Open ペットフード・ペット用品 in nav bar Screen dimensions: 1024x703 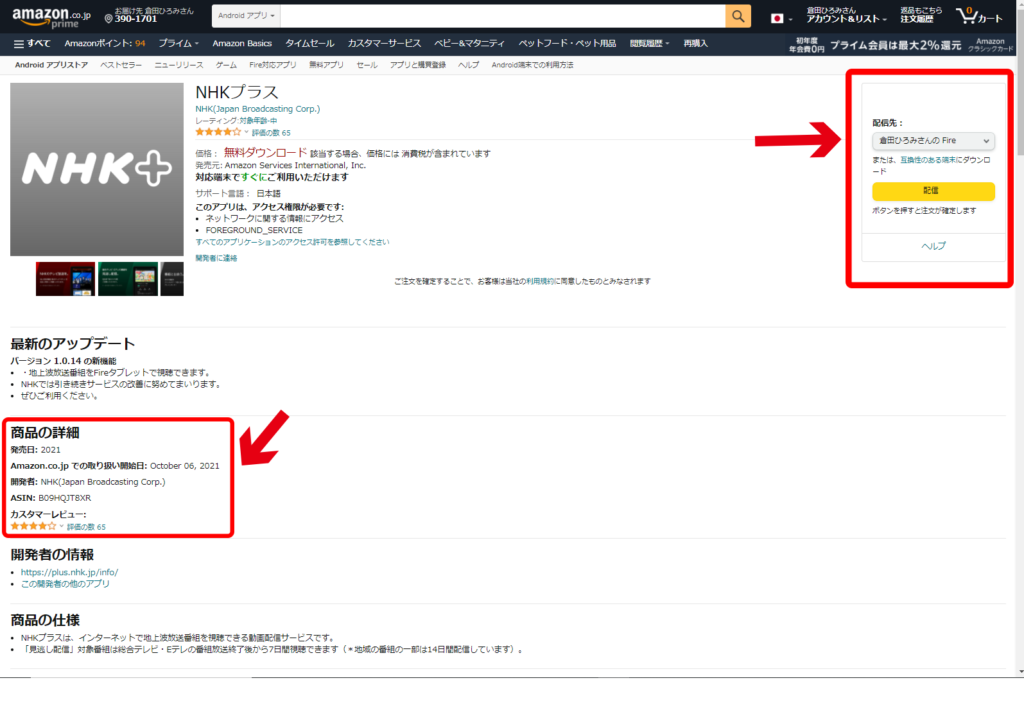click(x=567, y=44)
